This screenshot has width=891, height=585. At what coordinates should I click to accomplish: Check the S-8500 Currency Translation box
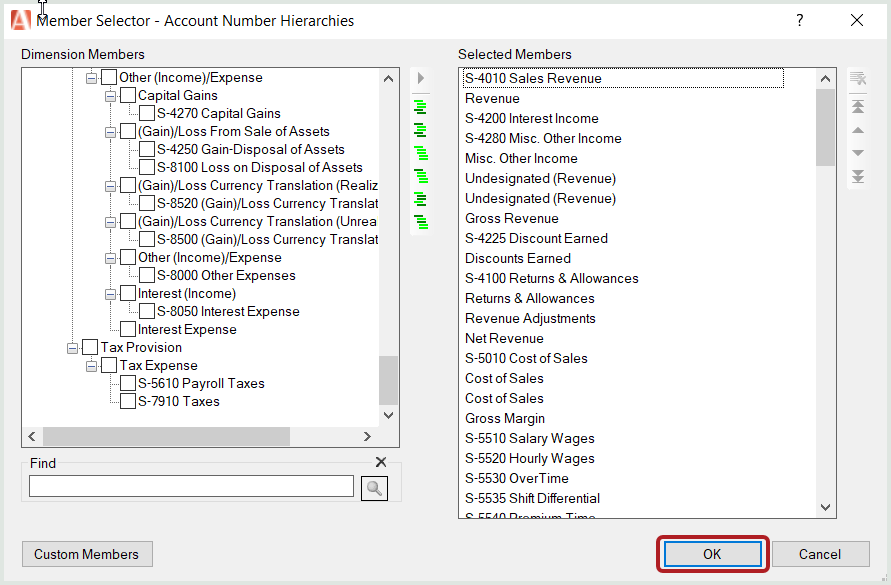[x=147, y=239]
